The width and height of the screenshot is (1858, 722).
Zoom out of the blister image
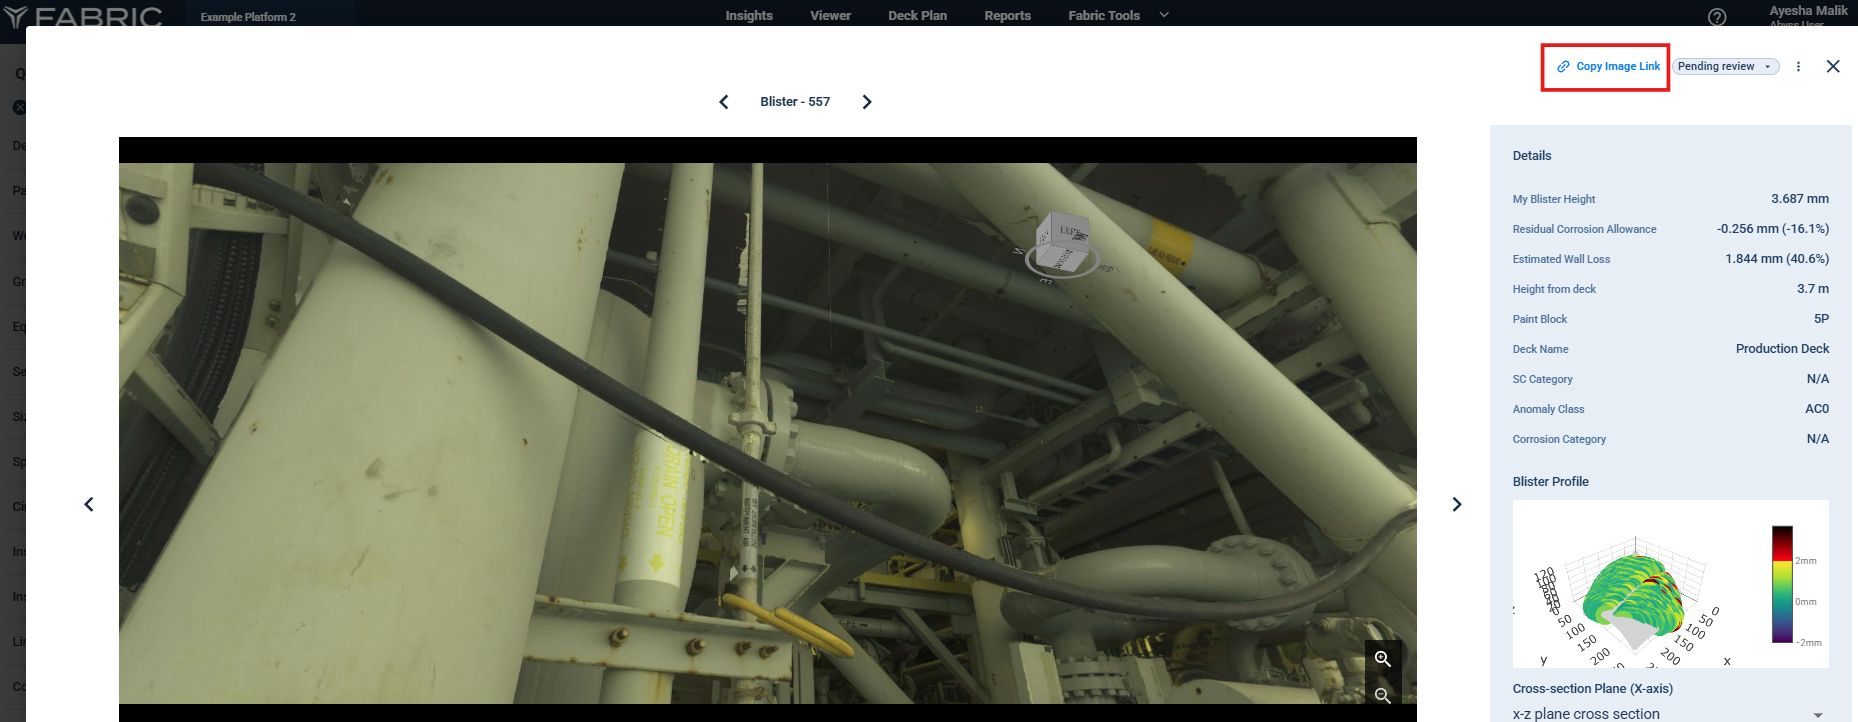pyautogui.click(x=1383, y=695)
